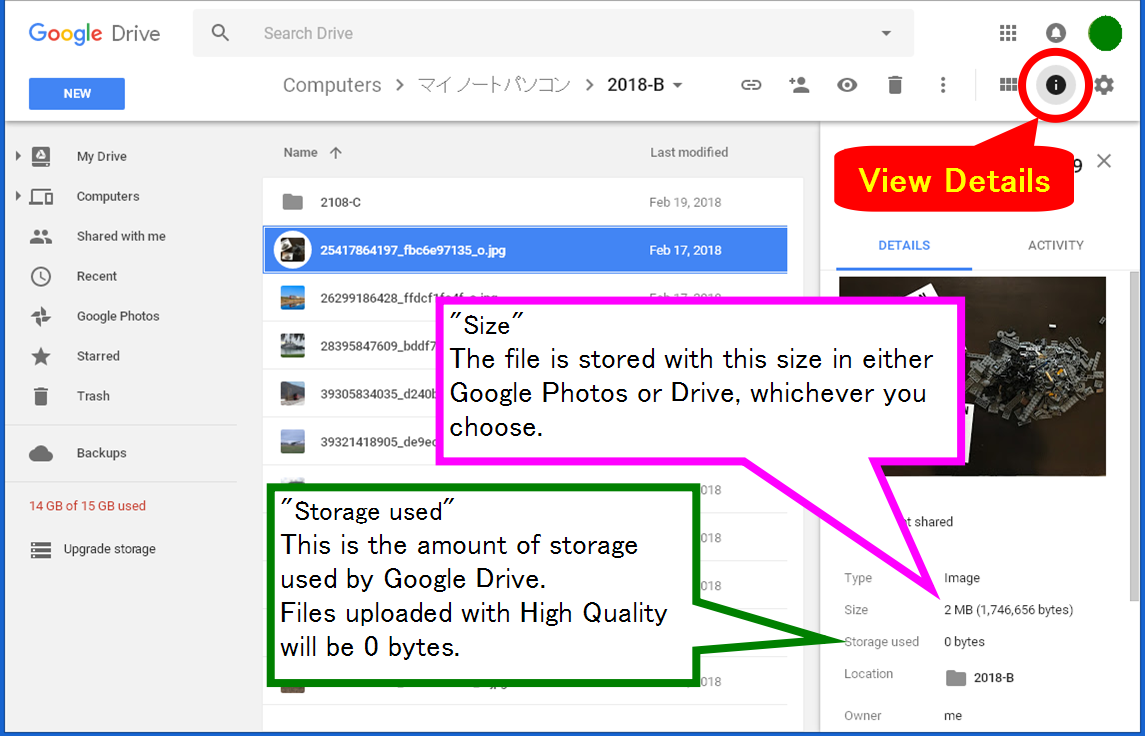
Task: Click the Shared with me people icon
Action: click(x=41, y=237)
